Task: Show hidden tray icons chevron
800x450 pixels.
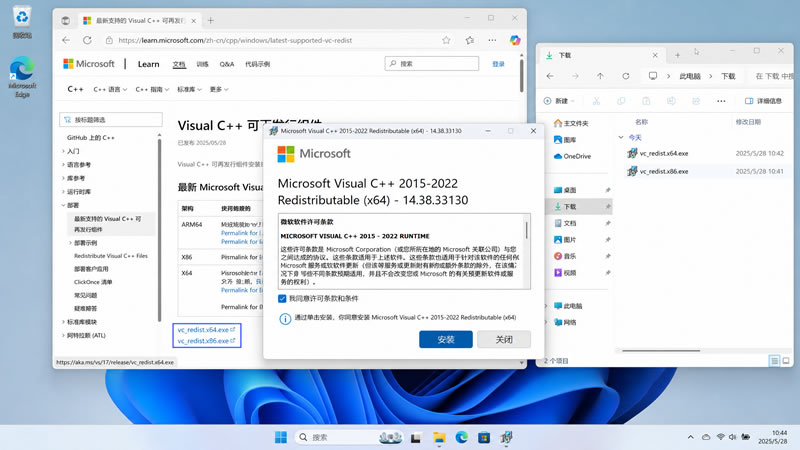Action: (690, 437)
